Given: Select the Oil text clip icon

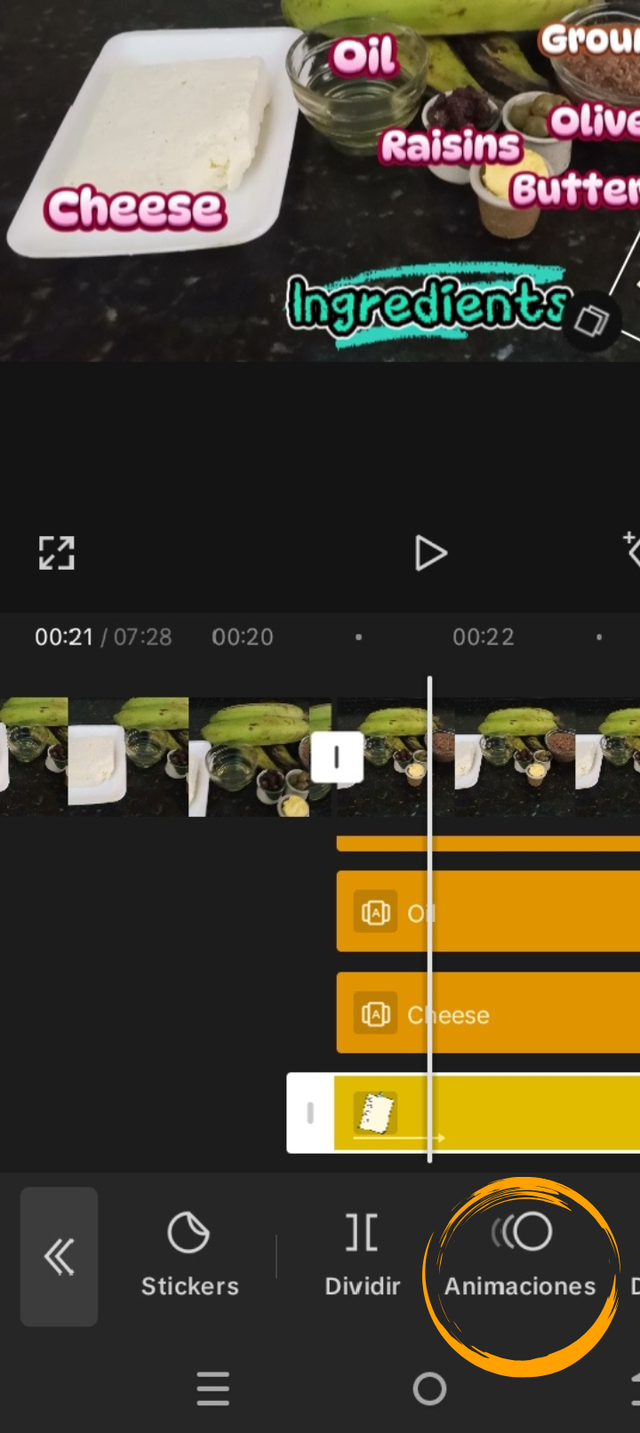Looking at the screenshot, I should [x=375, y=912].
